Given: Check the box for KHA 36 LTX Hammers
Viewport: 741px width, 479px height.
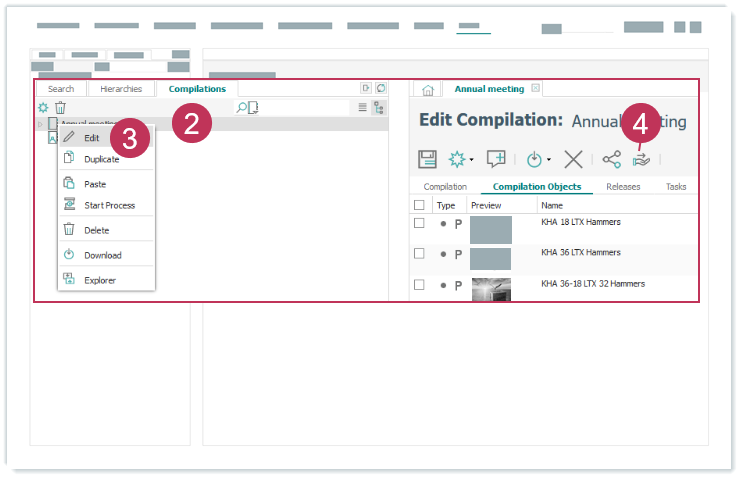Looking at the screenshot, I should 420,254.
